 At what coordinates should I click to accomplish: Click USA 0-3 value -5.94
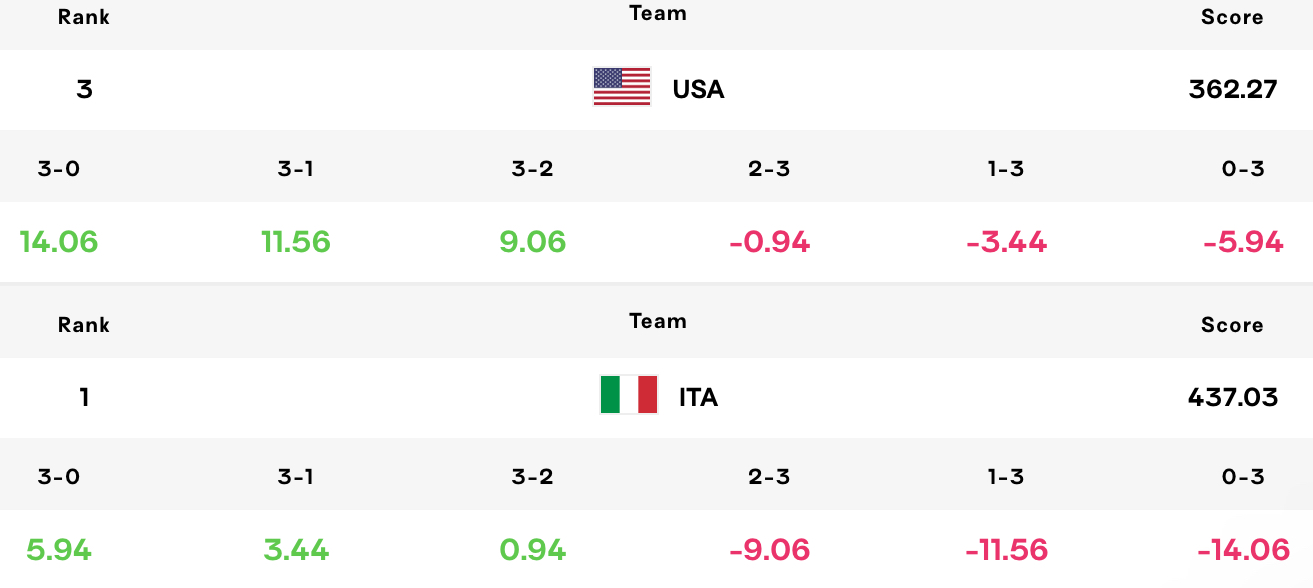coord(1243,241)
